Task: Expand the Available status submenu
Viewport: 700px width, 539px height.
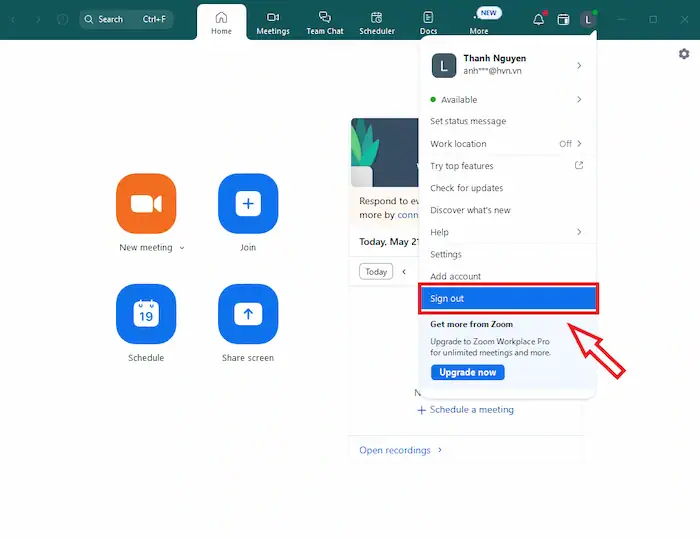Action: pos(579,100)
